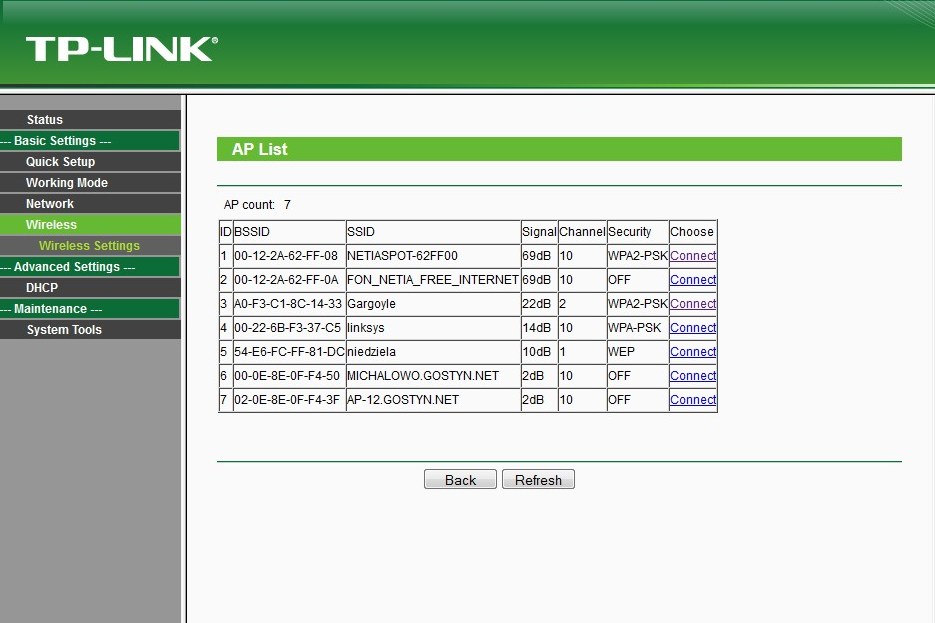Refresh the AP list
Screen dimensions: 935x623
click(x=538, y=480)
